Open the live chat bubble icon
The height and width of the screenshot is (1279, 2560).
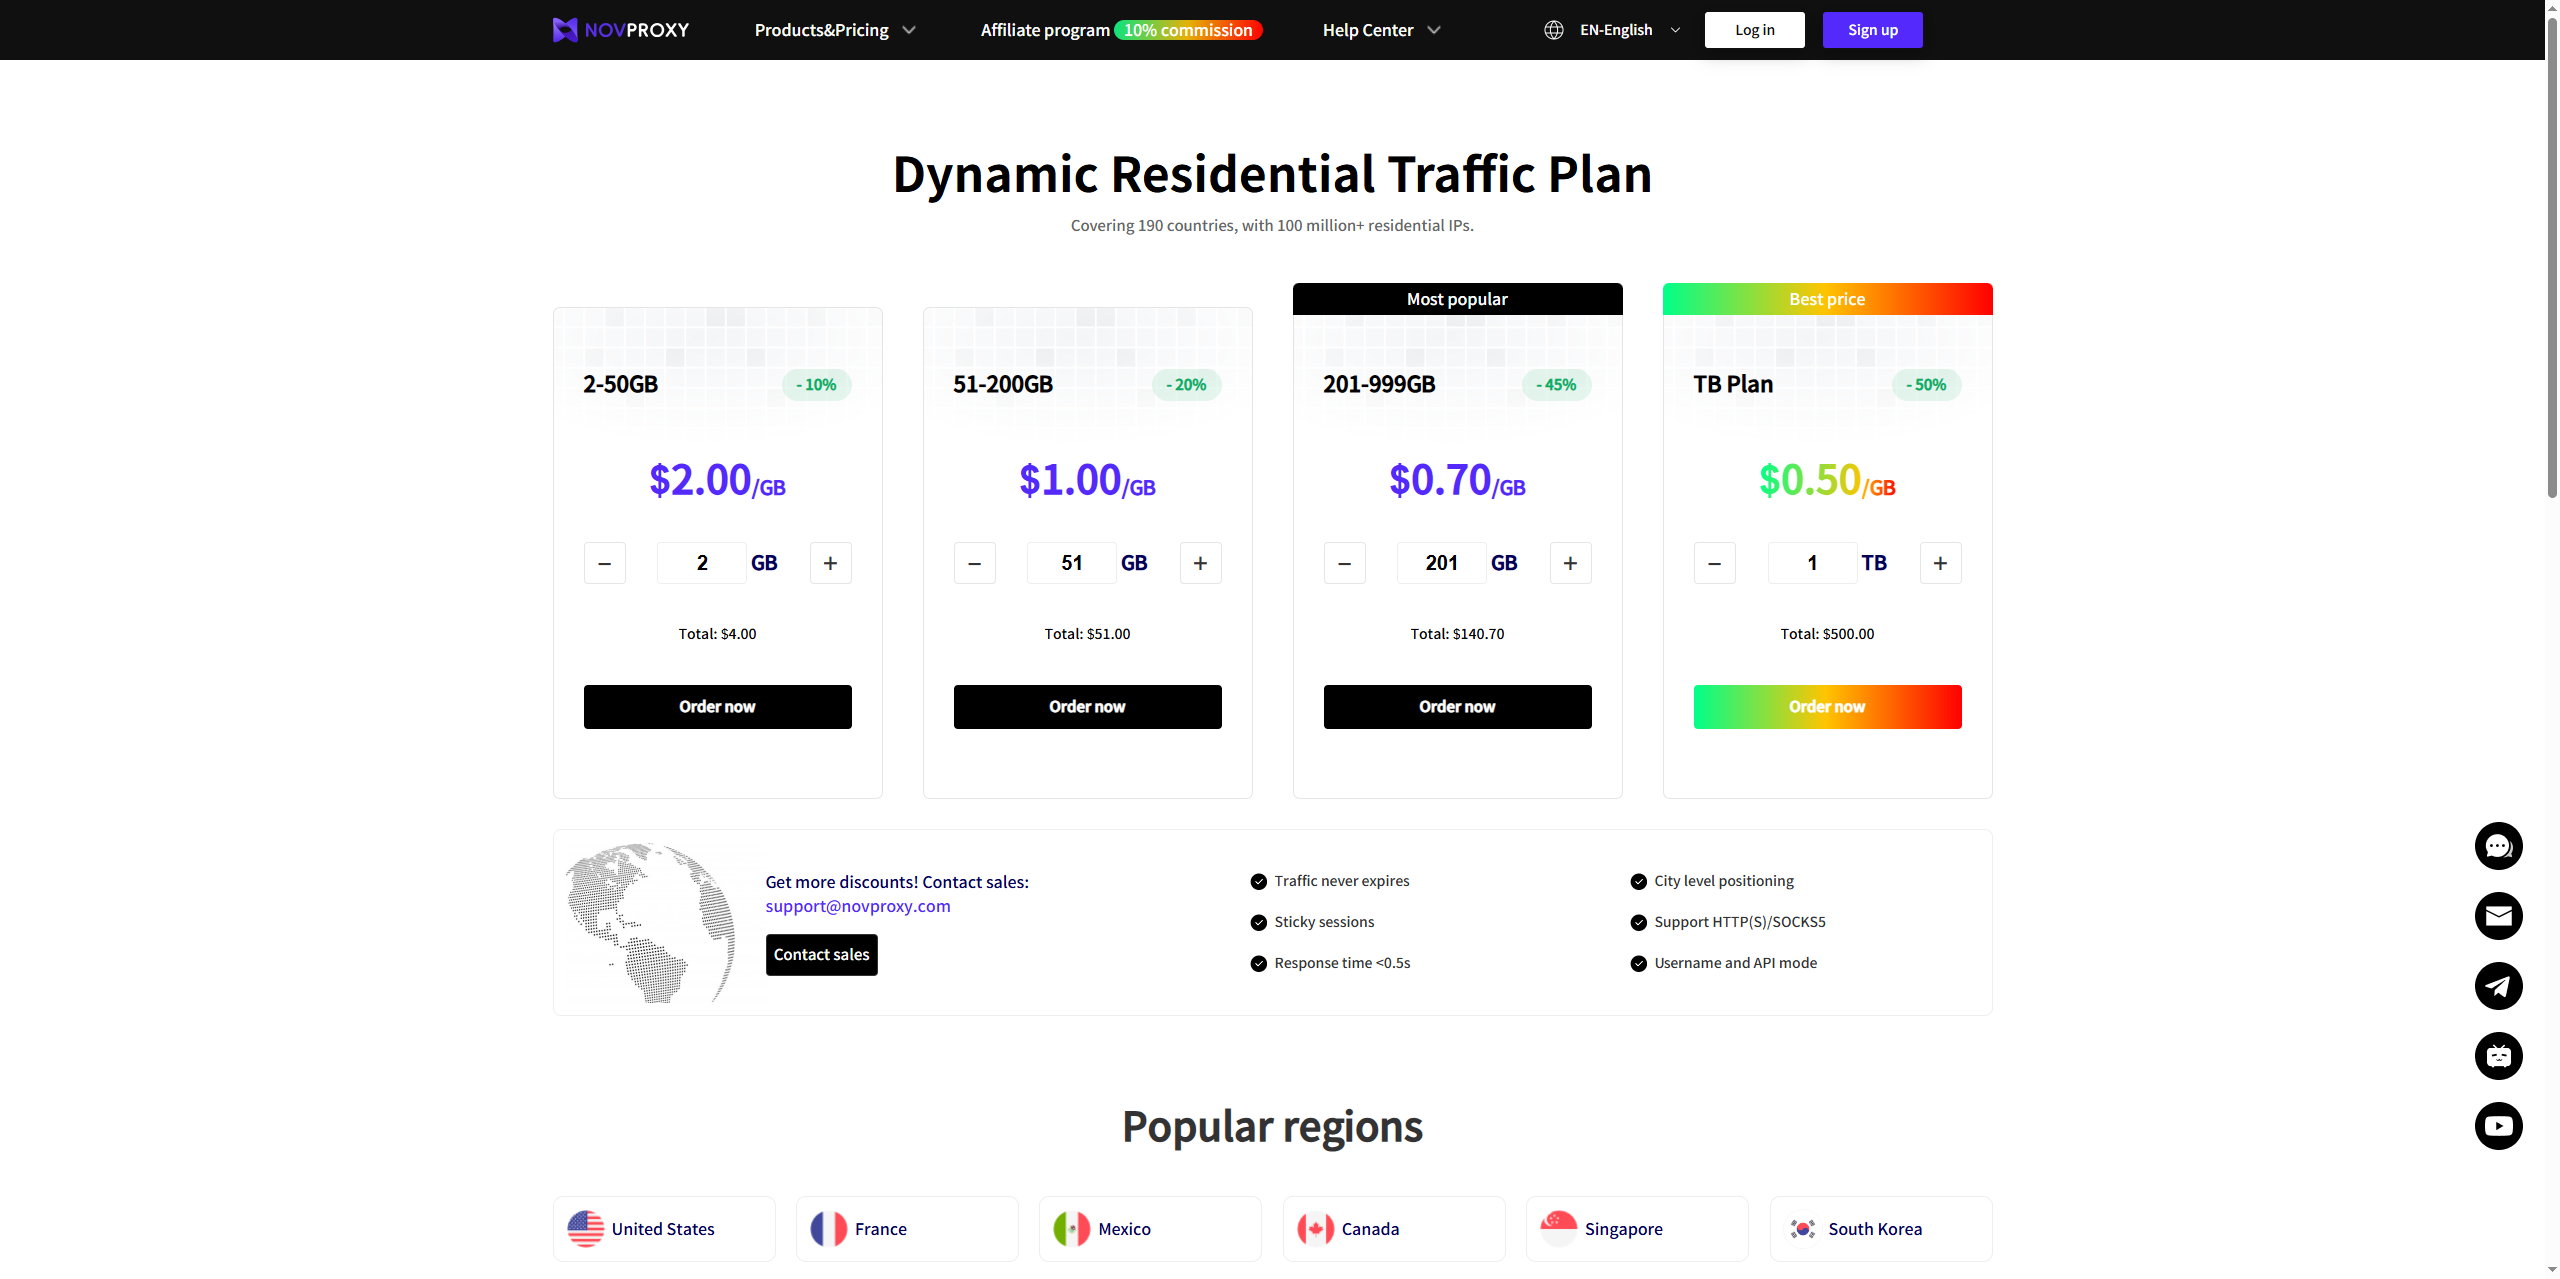tap(2498, 846)
